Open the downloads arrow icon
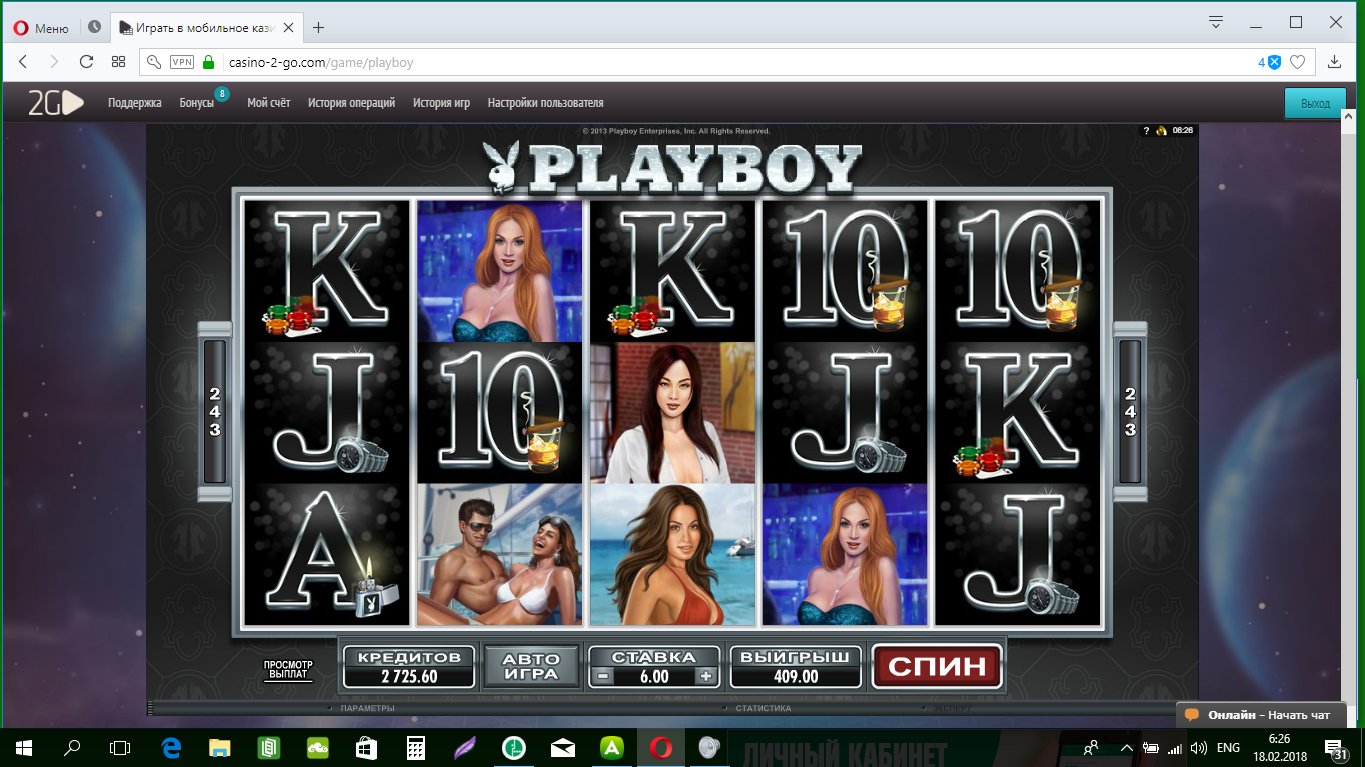Screen dimensions: 1365x767 (x=1334, y=62)
